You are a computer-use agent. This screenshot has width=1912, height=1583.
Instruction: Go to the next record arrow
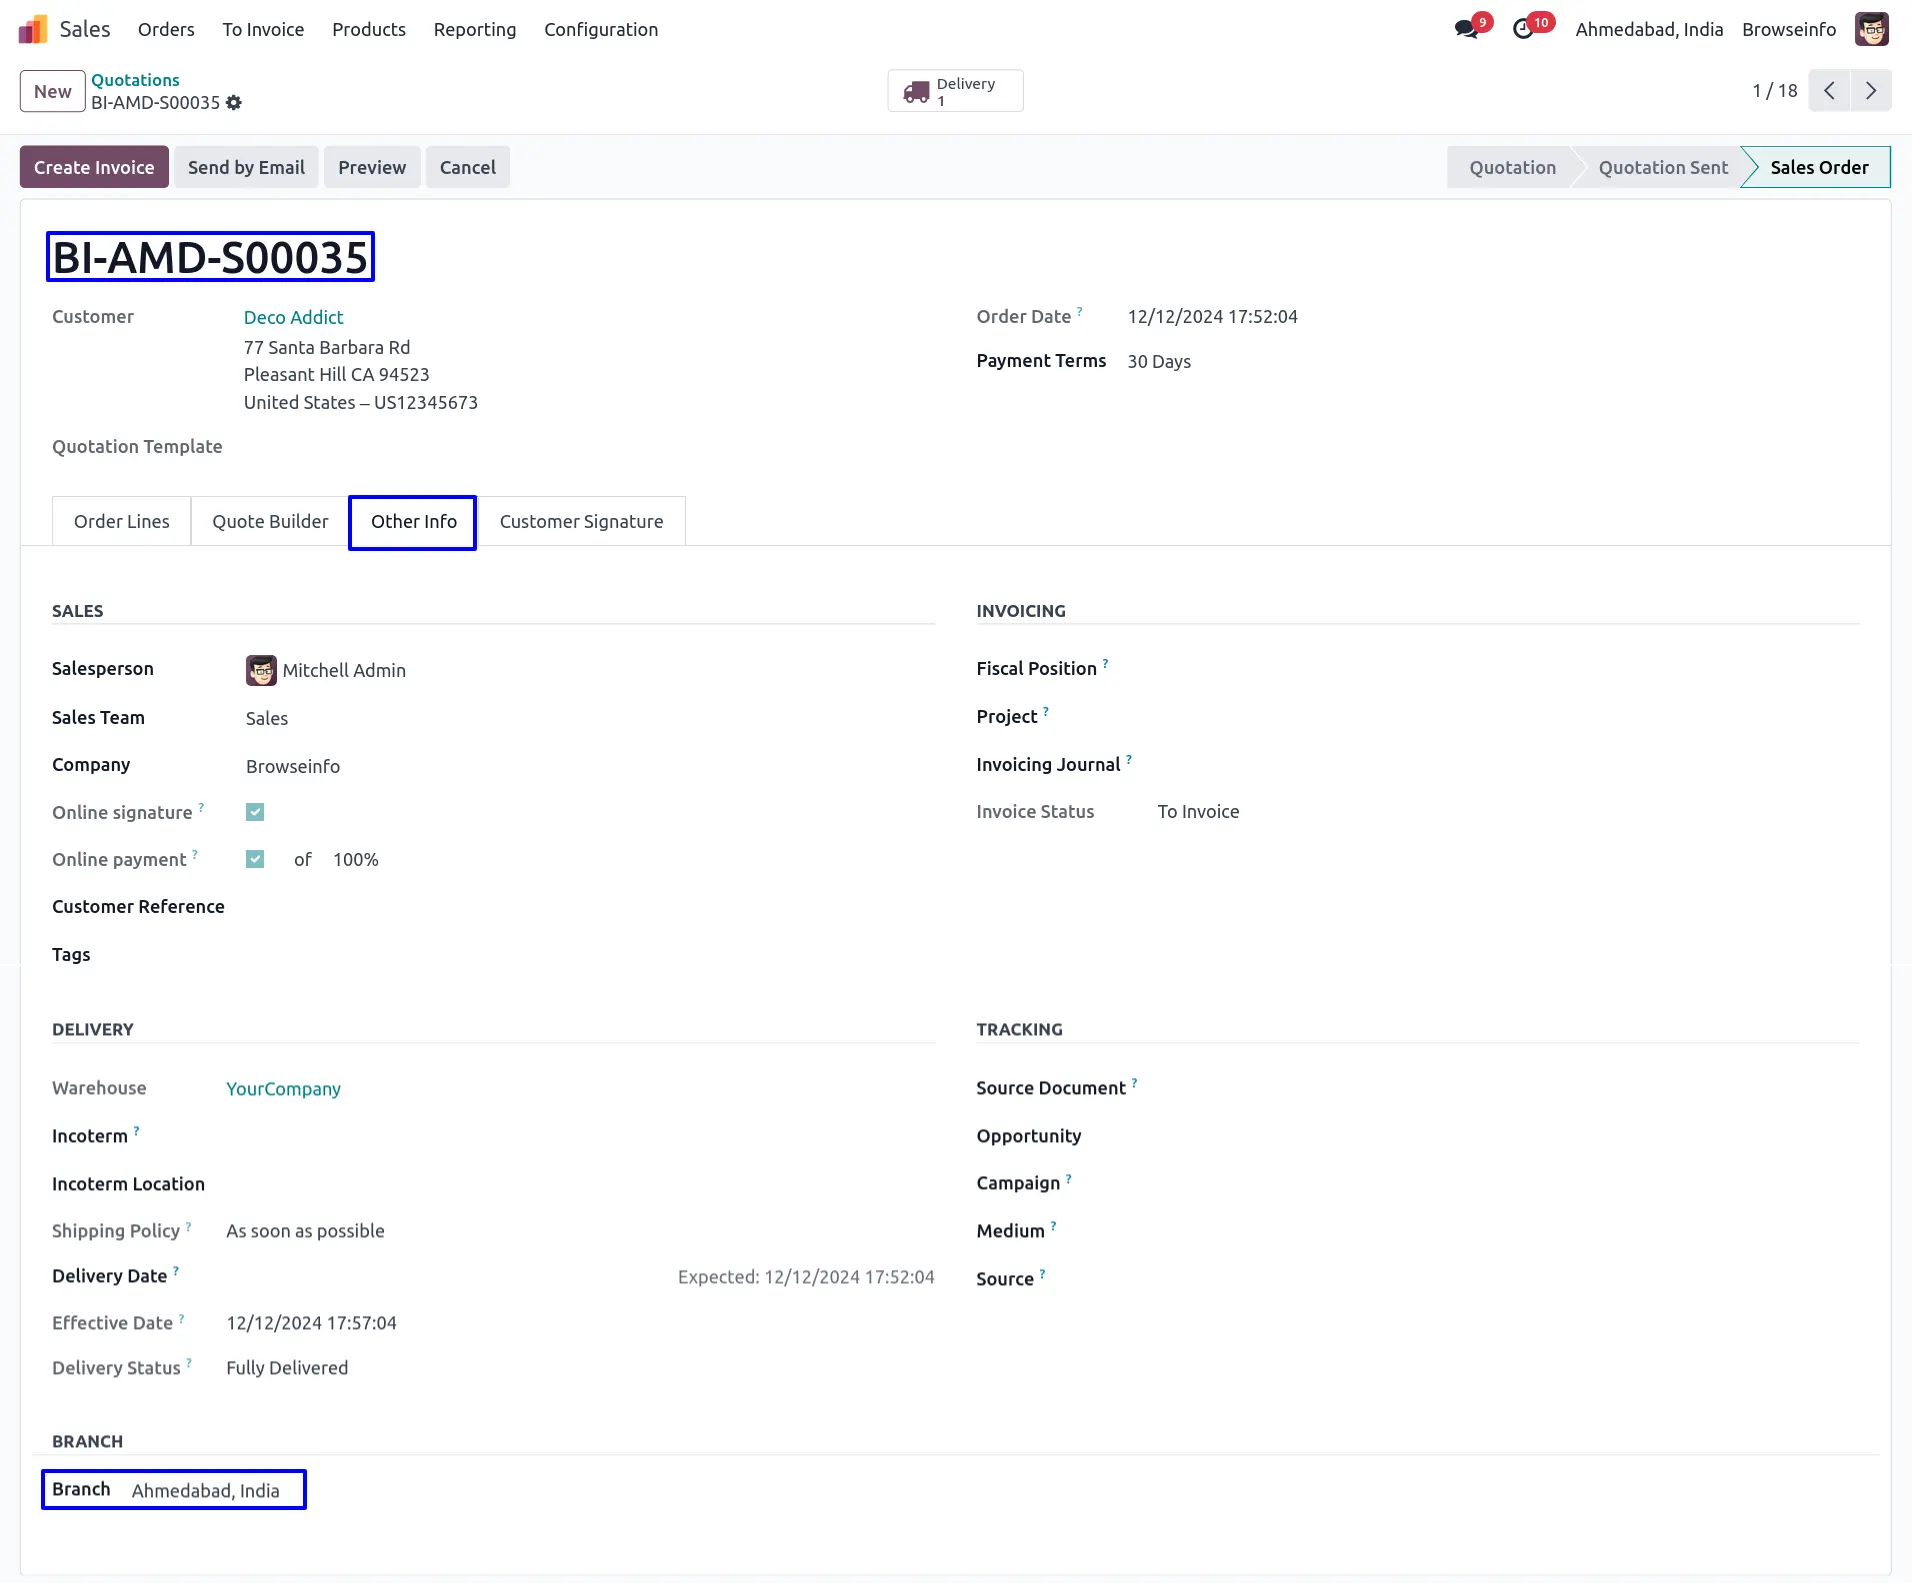1870,91
